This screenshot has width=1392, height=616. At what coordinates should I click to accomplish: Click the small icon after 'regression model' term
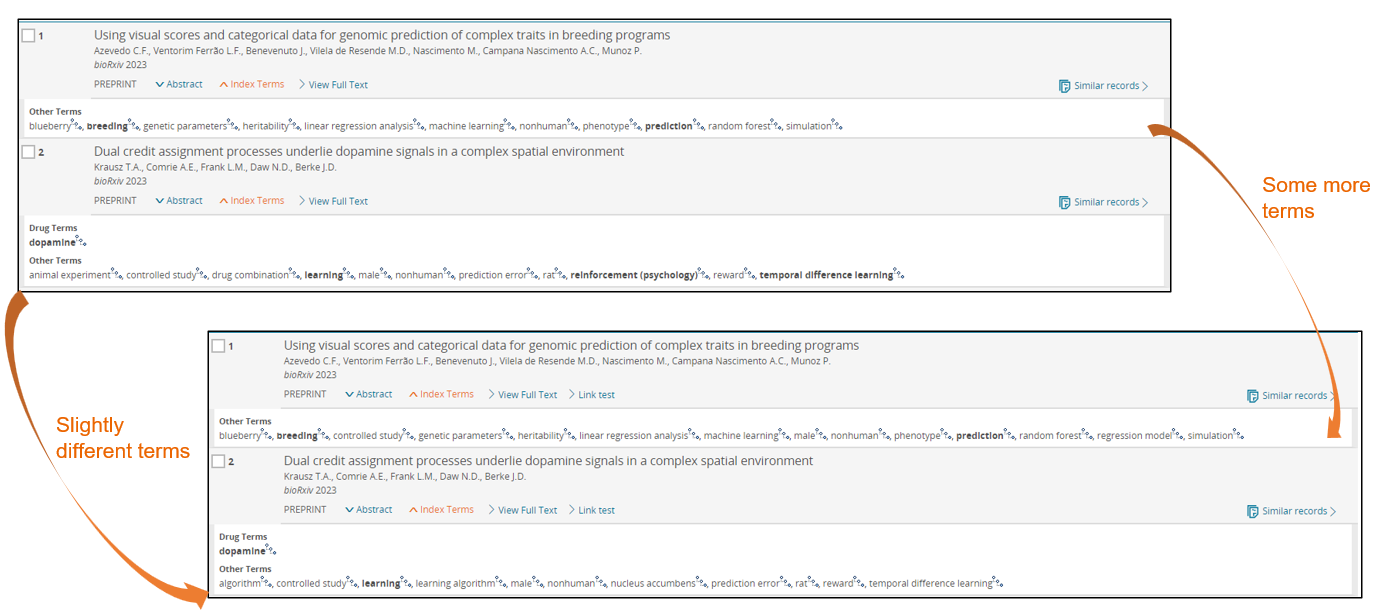pyautogui.click(x=1177, y=434)
